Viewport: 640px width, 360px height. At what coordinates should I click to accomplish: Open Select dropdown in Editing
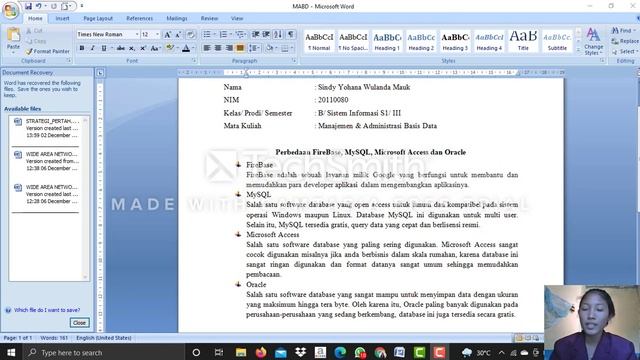[x=624, y=51]
